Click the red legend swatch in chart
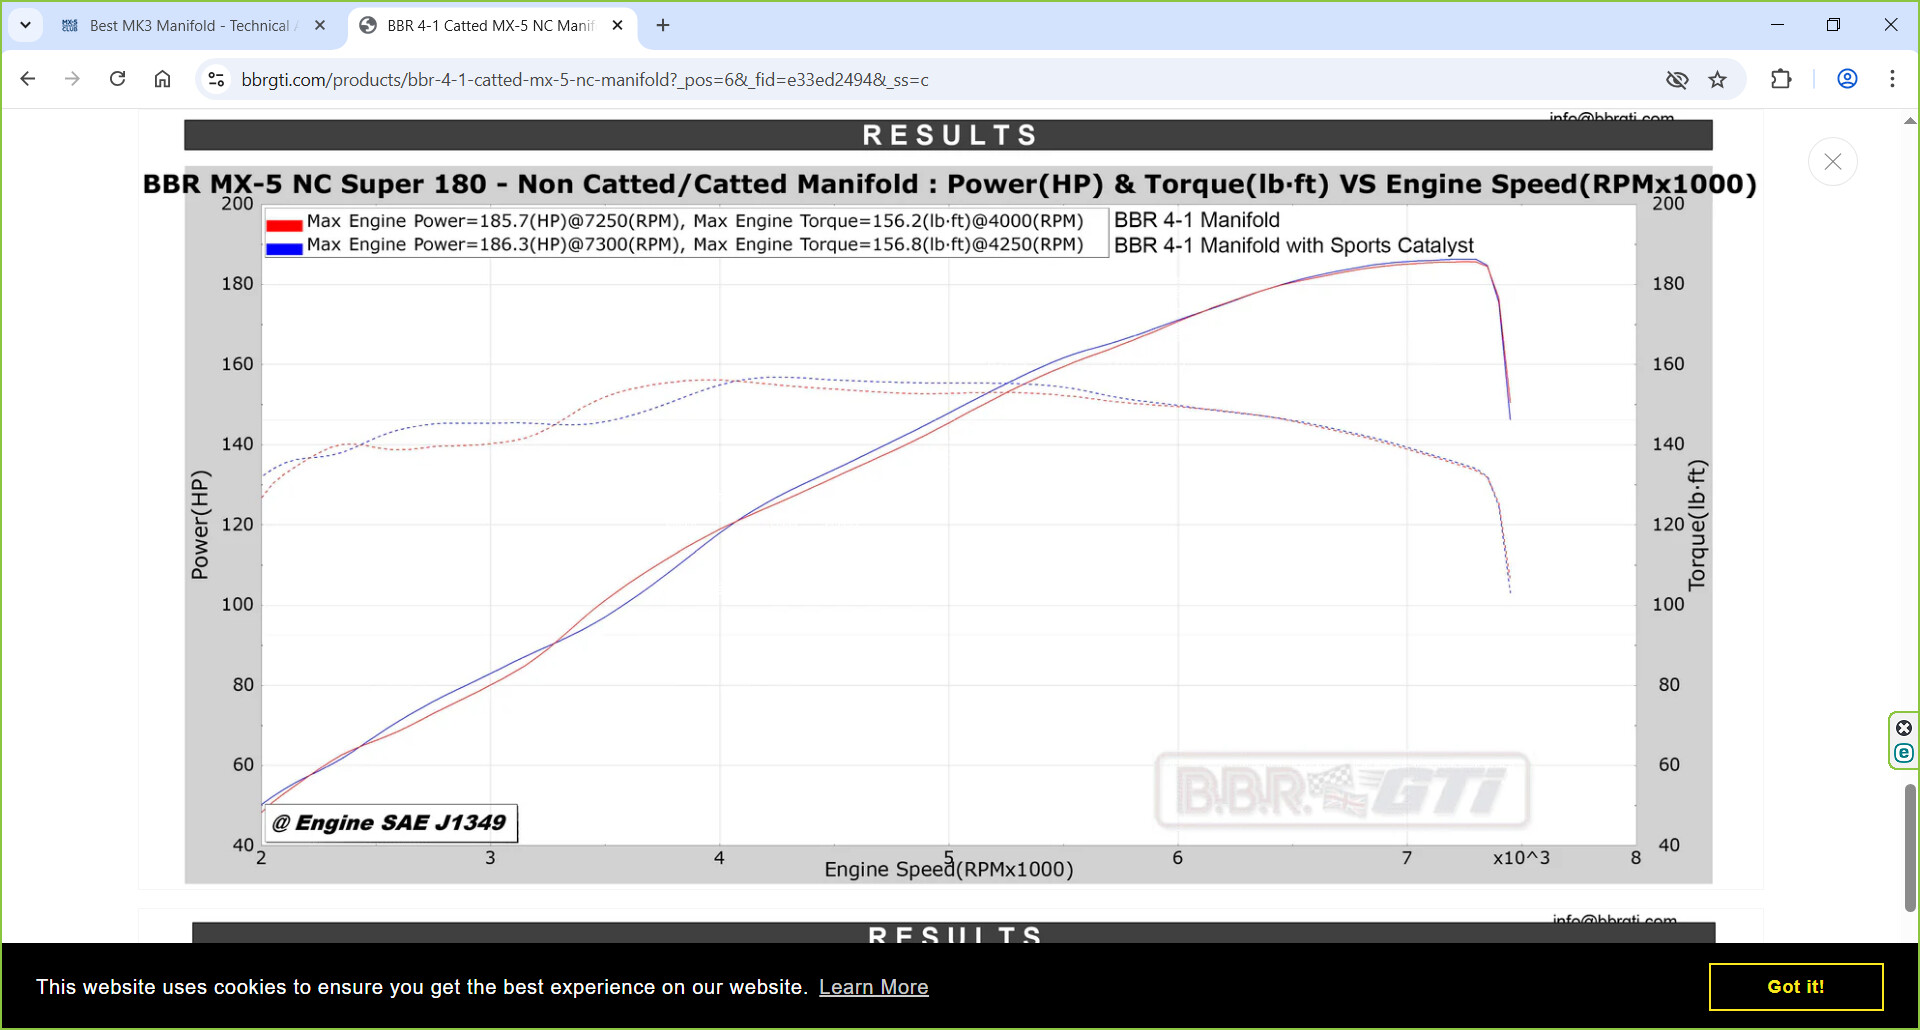 [284, 225]
